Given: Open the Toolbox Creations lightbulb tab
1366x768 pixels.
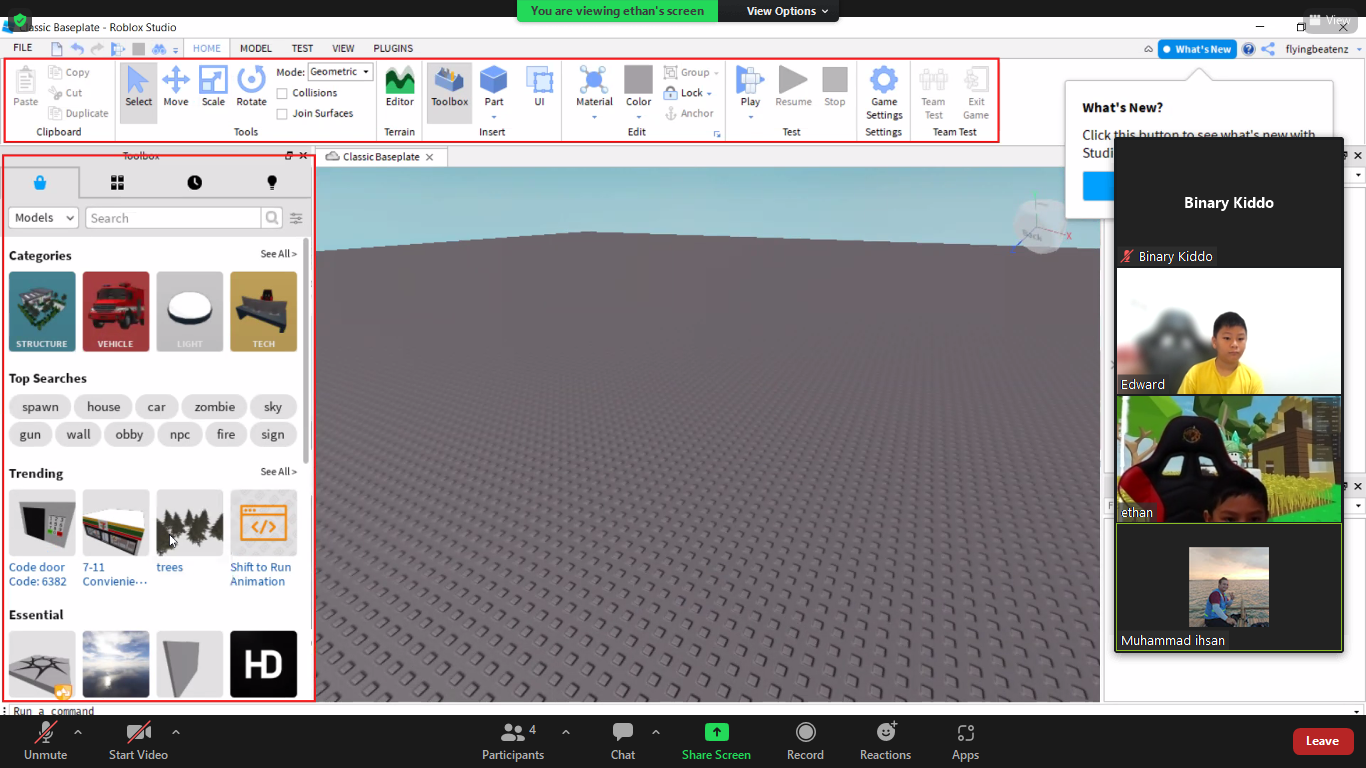Looking at the screenshot, I should (271, 182).
